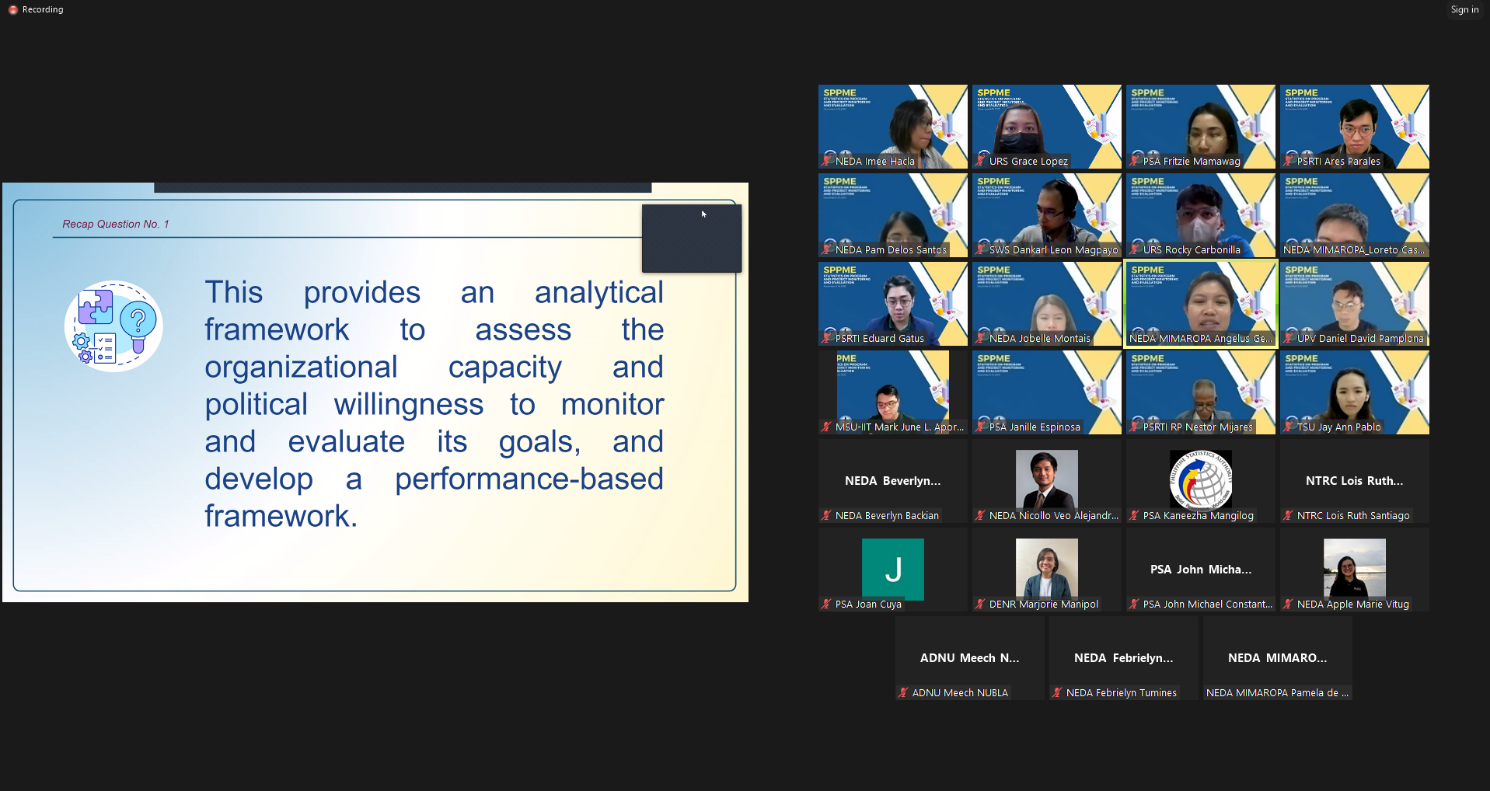Click muted mic icon beside NTRC Lois Ruth Santiago

pyautogui.click(x=1289, y=516)
